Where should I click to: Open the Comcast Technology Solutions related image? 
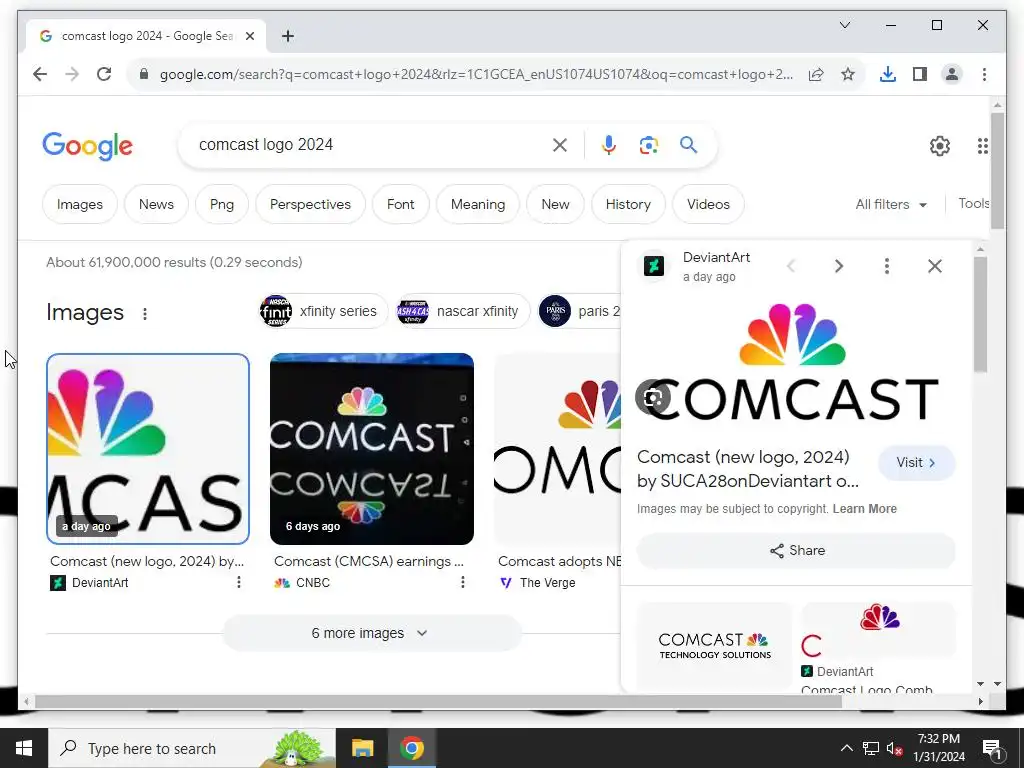click(x=714, y=645)
